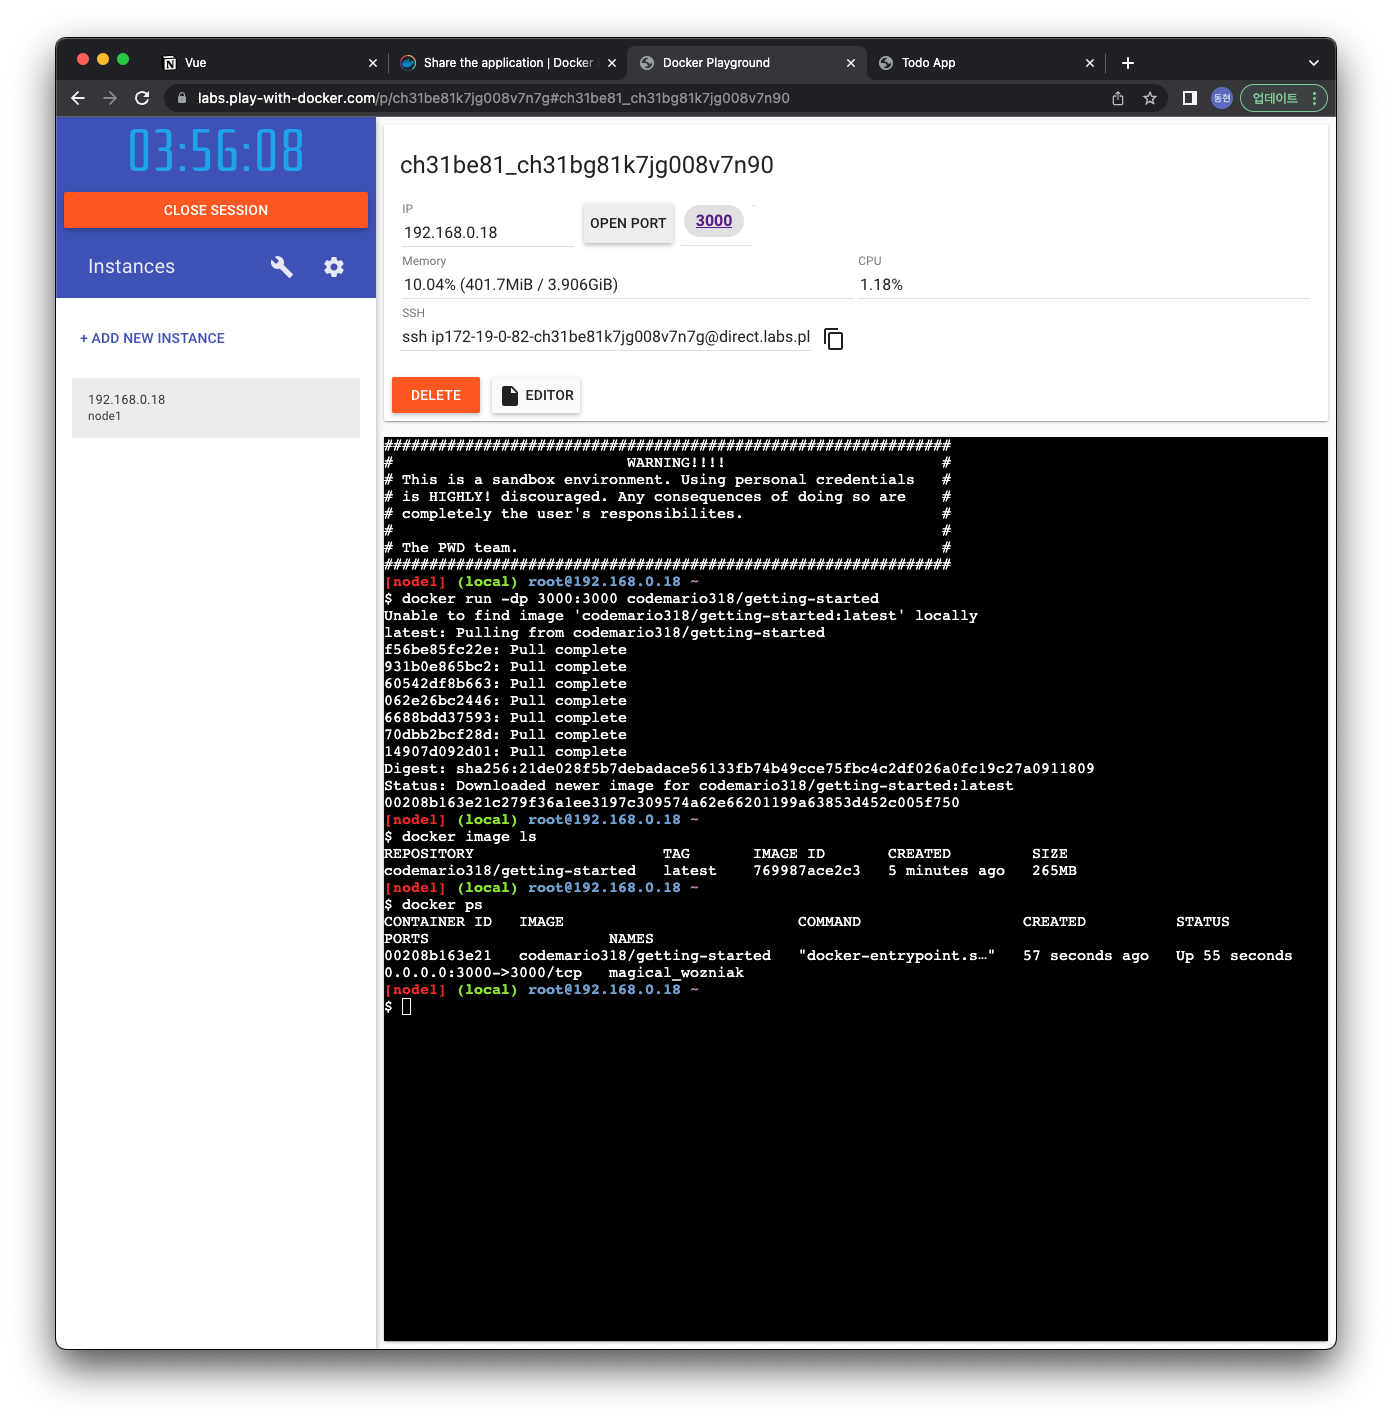Viewport: 1392px width, 1423px height.
Task: Delete the current instance
Action: point(436,395)
